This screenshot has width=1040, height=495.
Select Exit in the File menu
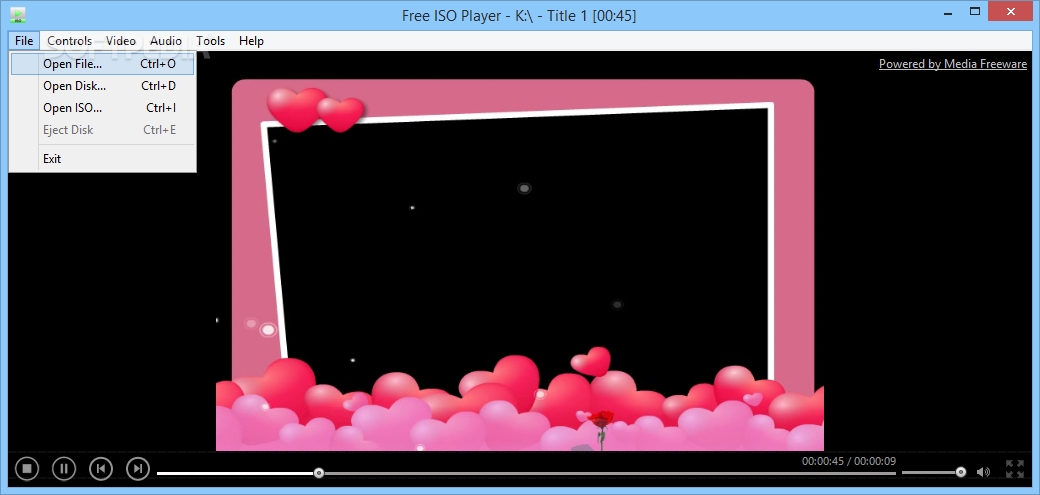[103, 159]
